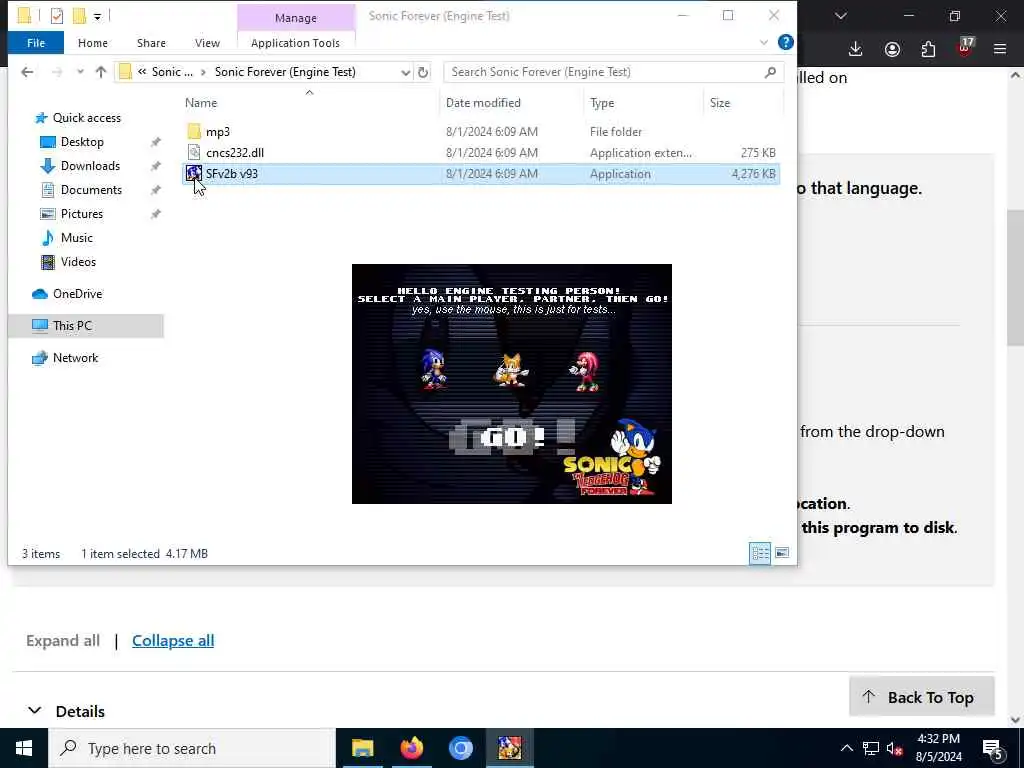Expand the address bar history dropdown

point(406,72)
